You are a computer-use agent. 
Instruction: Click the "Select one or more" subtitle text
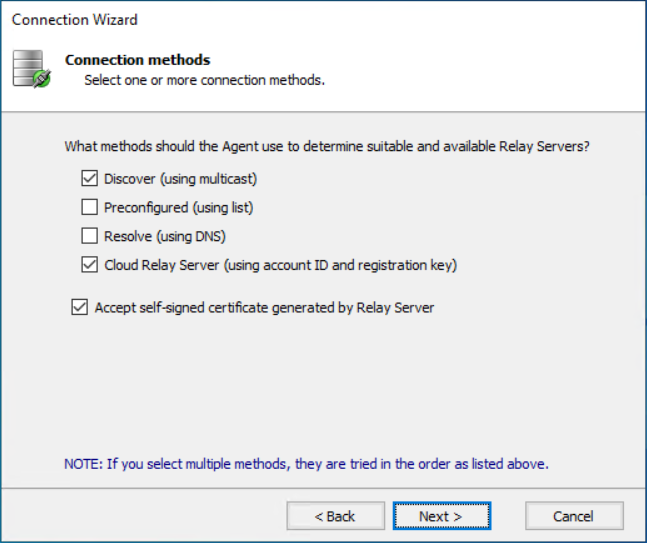point(204,80)
